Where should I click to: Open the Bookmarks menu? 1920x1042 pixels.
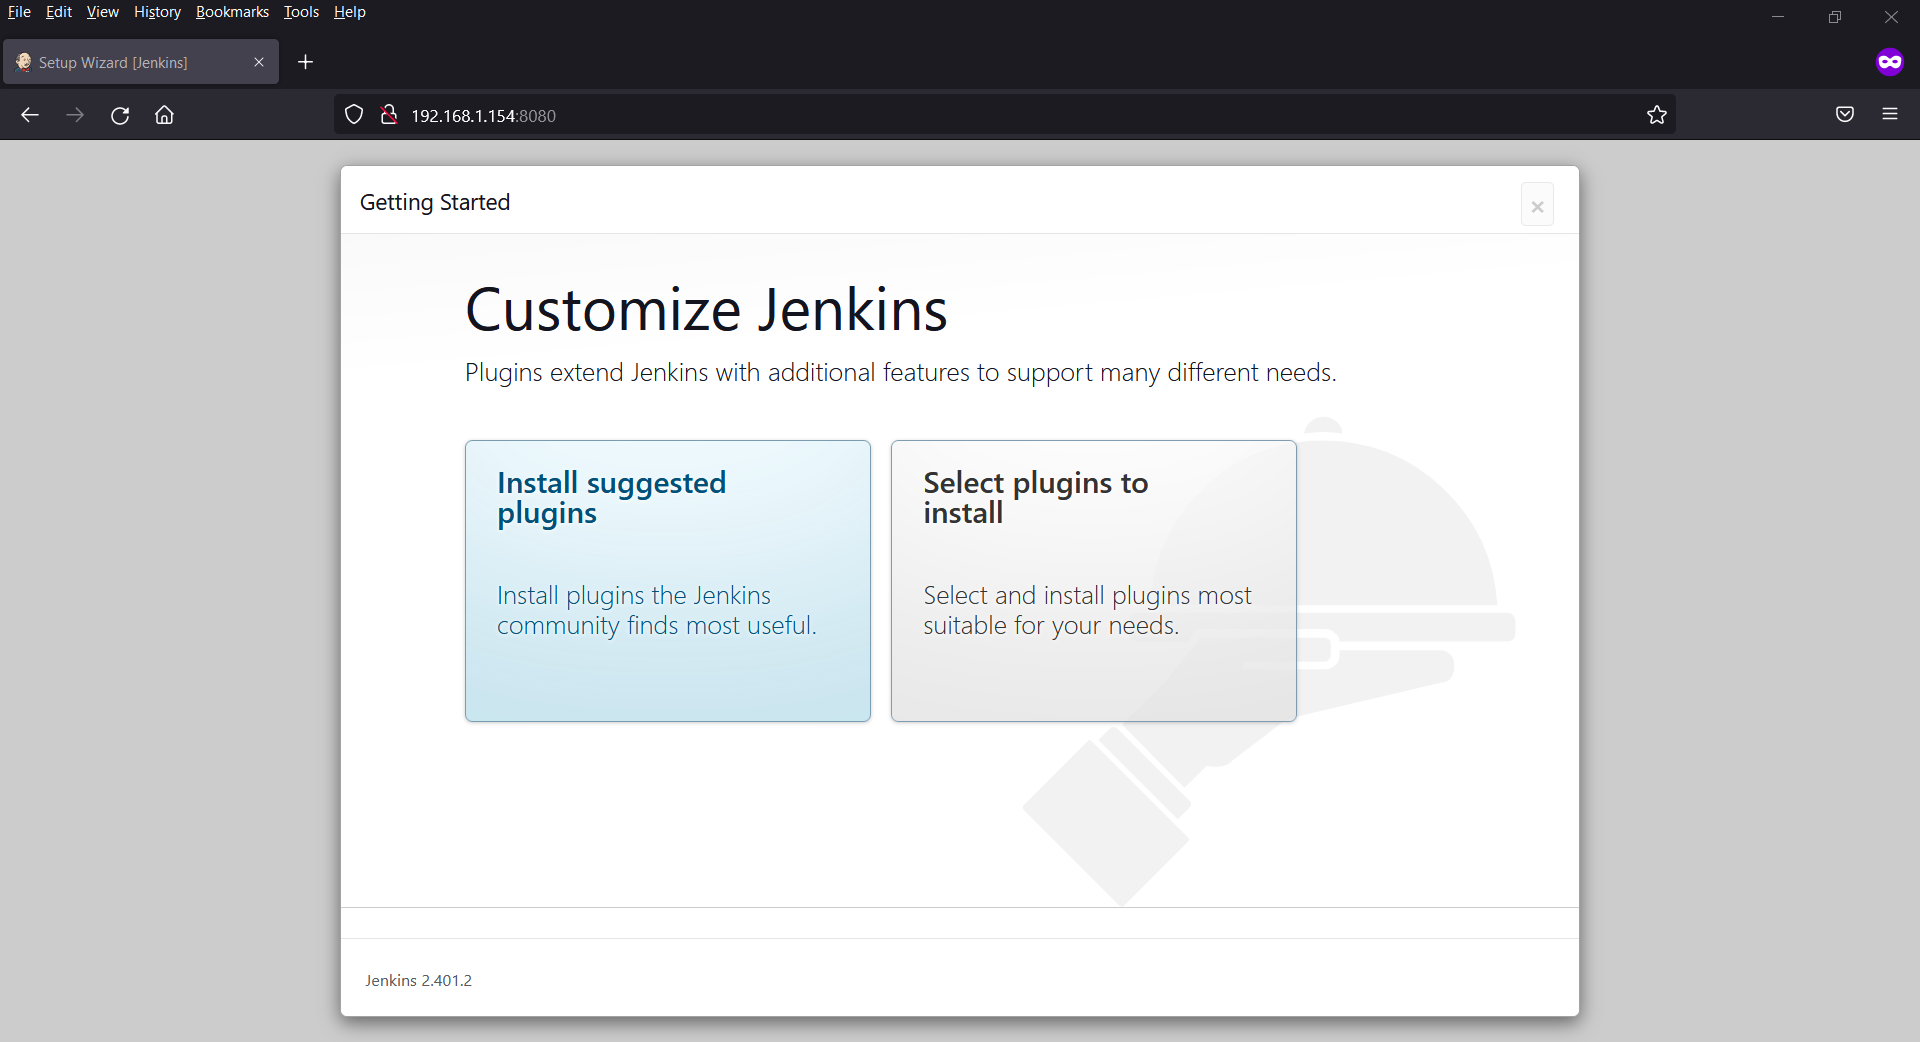coord(232,12)
